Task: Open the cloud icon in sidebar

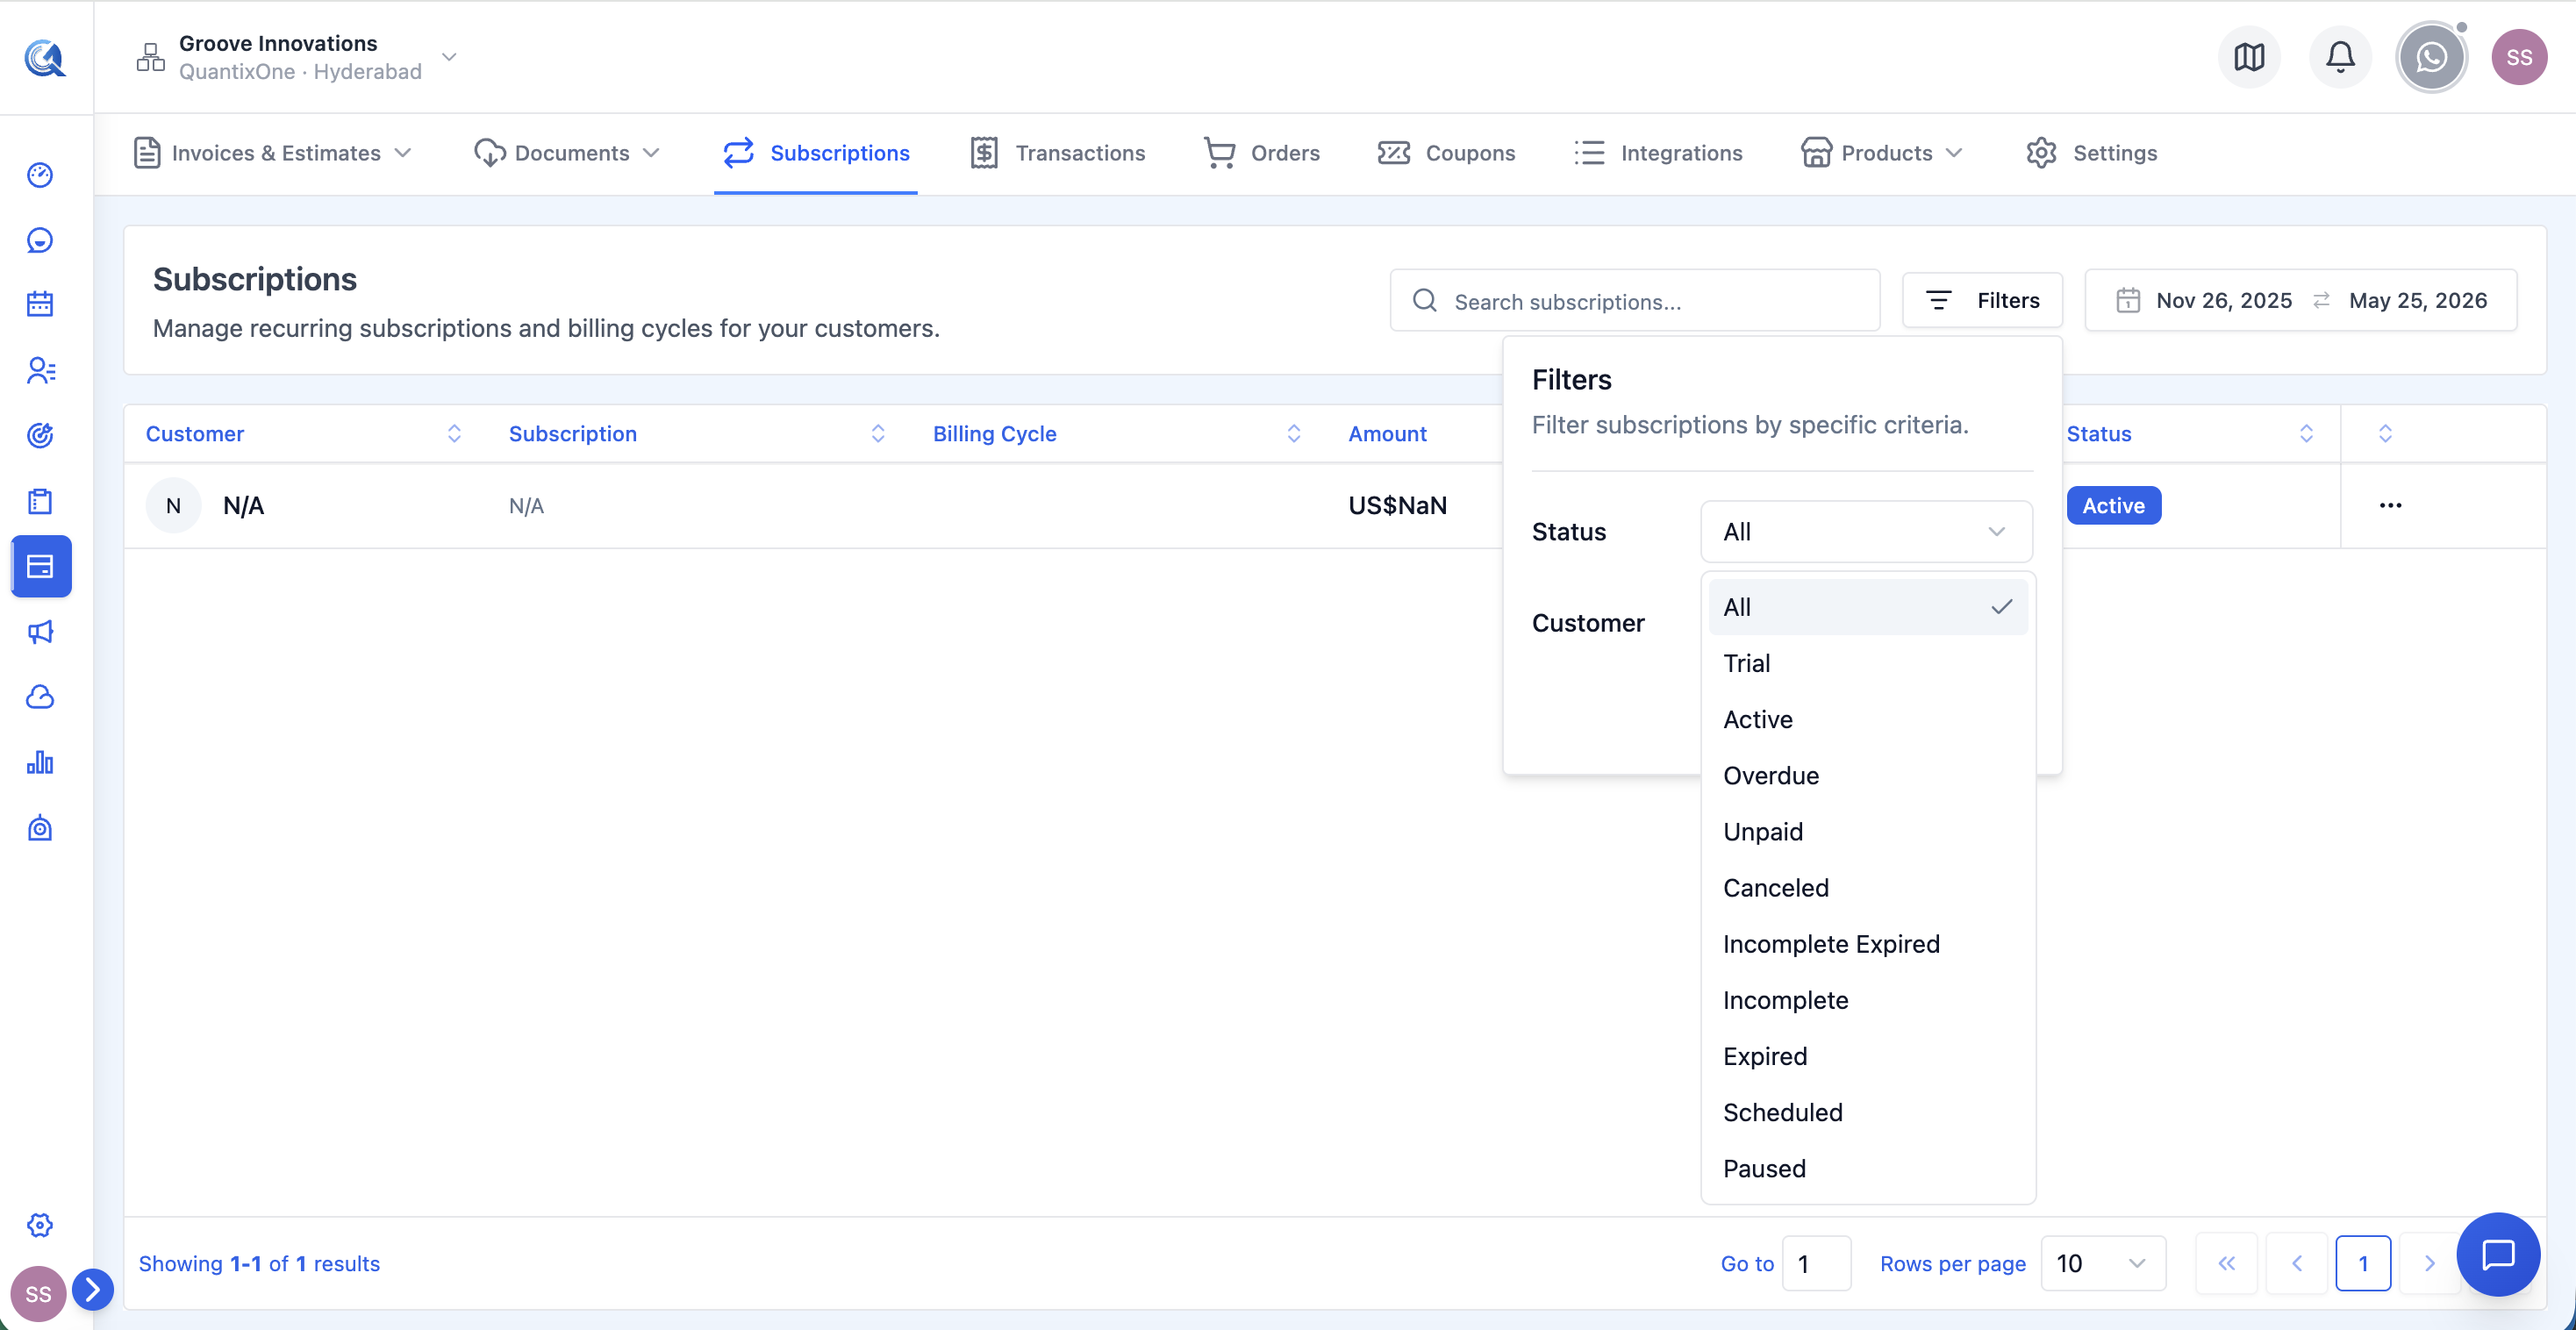Action: point(40,697)
